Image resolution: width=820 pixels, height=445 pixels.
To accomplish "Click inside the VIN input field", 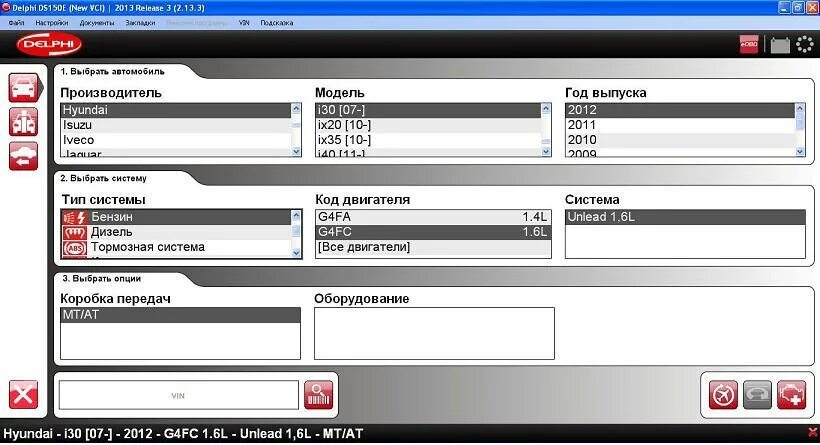I will pos(178,395).
